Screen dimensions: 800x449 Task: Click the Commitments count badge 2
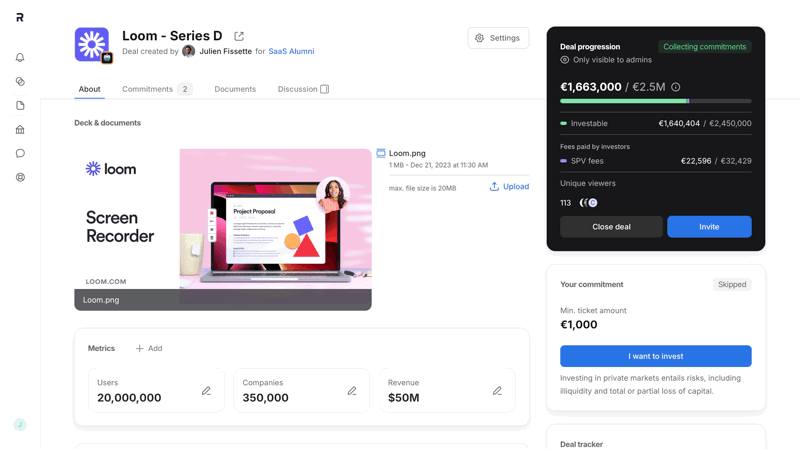[185, 89]
